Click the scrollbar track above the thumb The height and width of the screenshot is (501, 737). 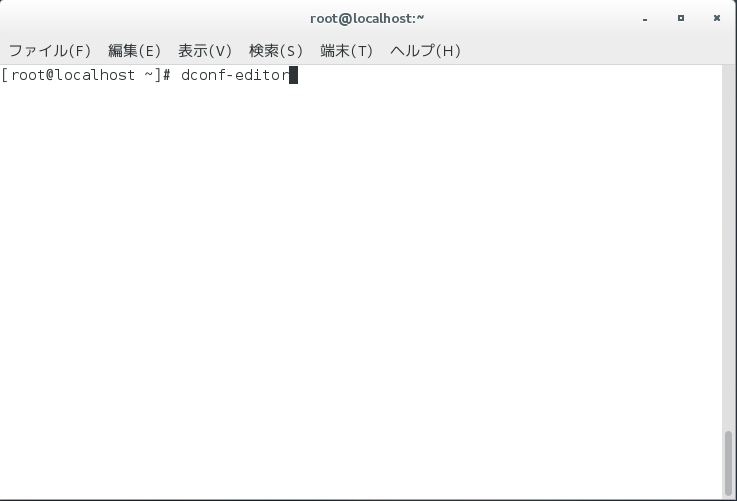click(728, 247)
